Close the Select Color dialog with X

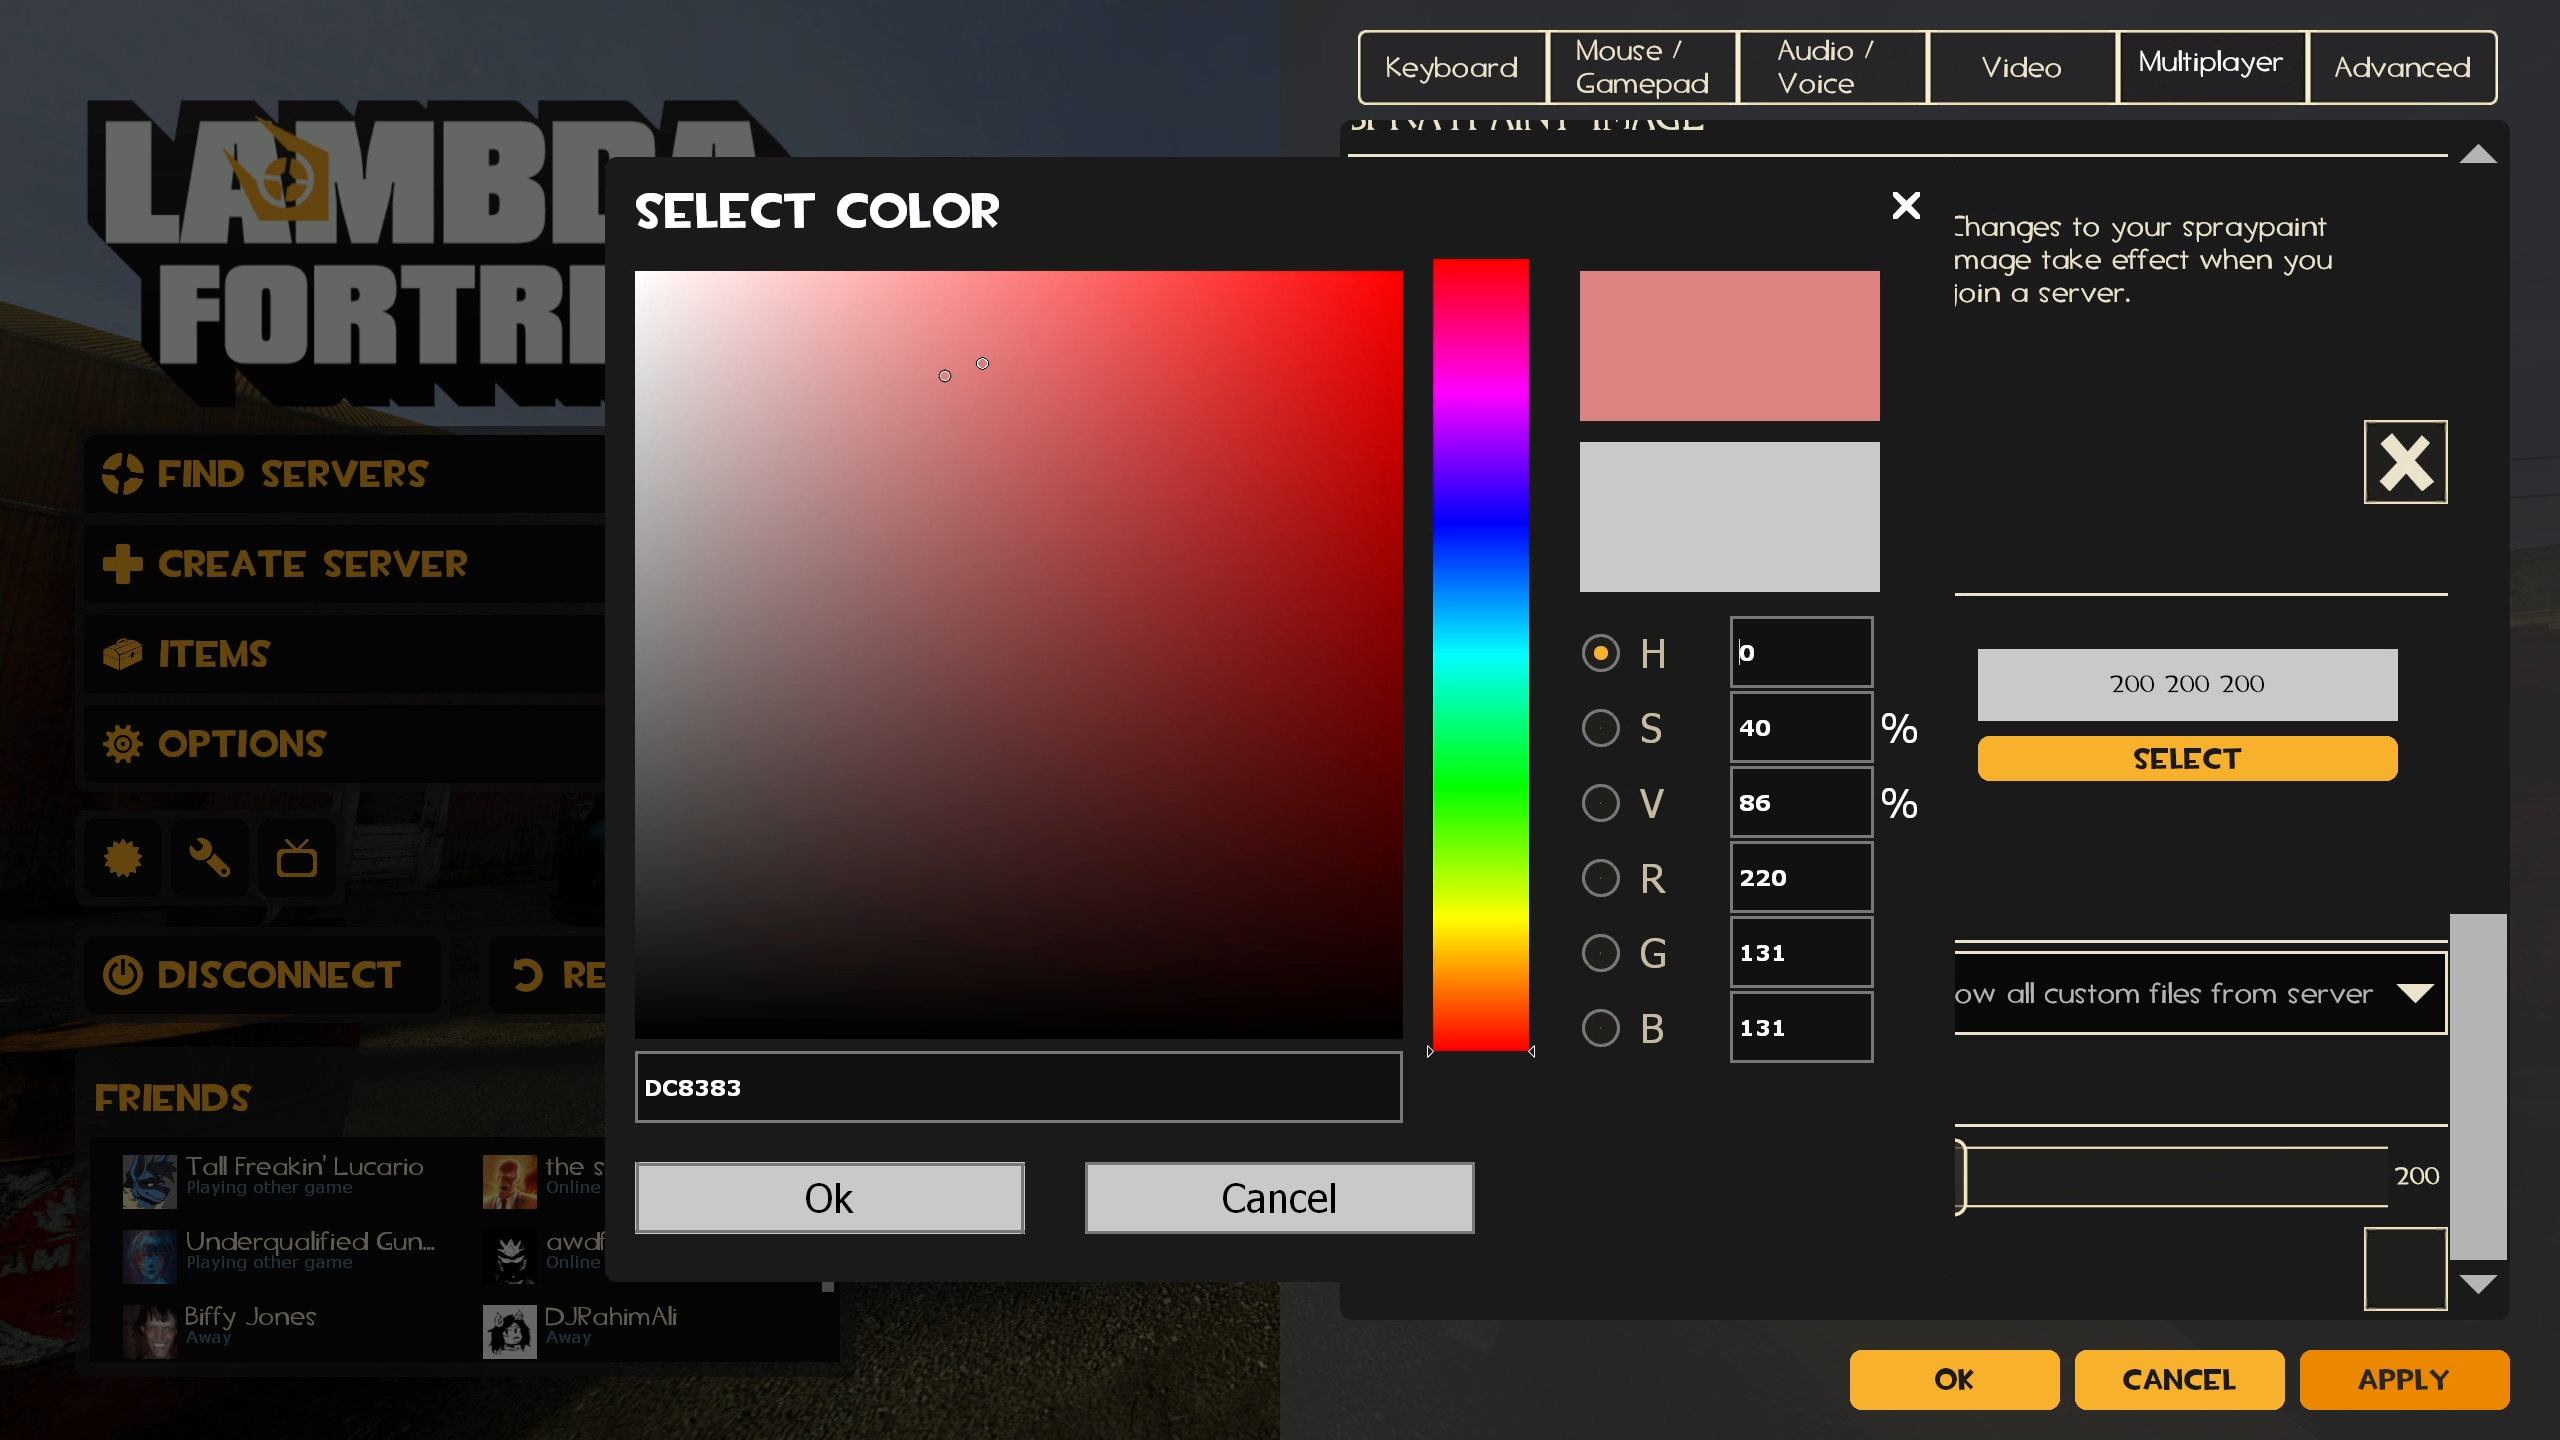point(1906,206)
